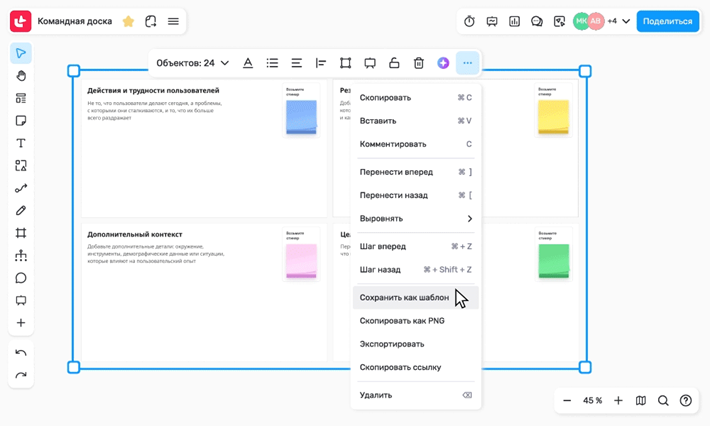
Task: Open the chat comments icon in the top bar
Action: click(537, 21)
